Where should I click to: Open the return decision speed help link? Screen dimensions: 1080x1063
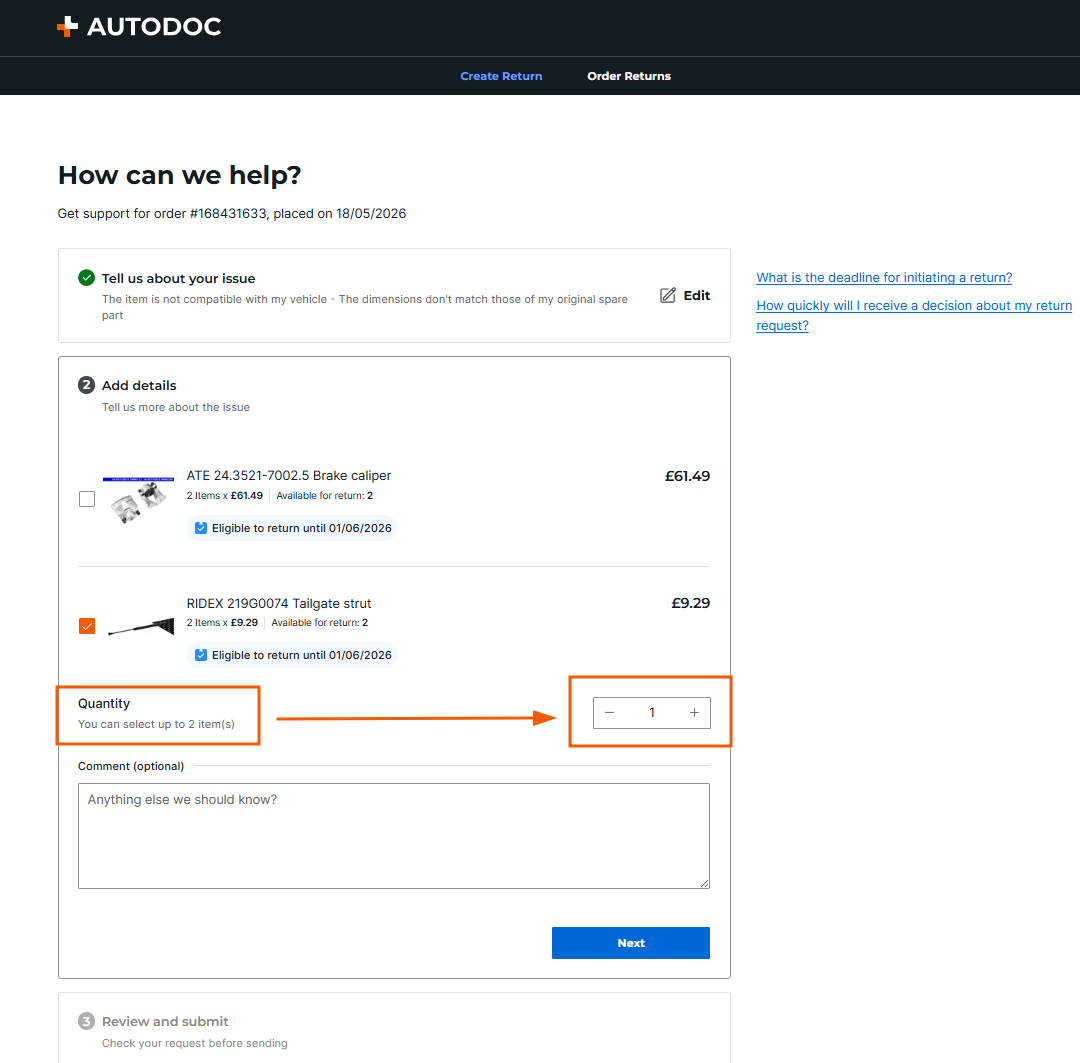[x=914, y=316]
